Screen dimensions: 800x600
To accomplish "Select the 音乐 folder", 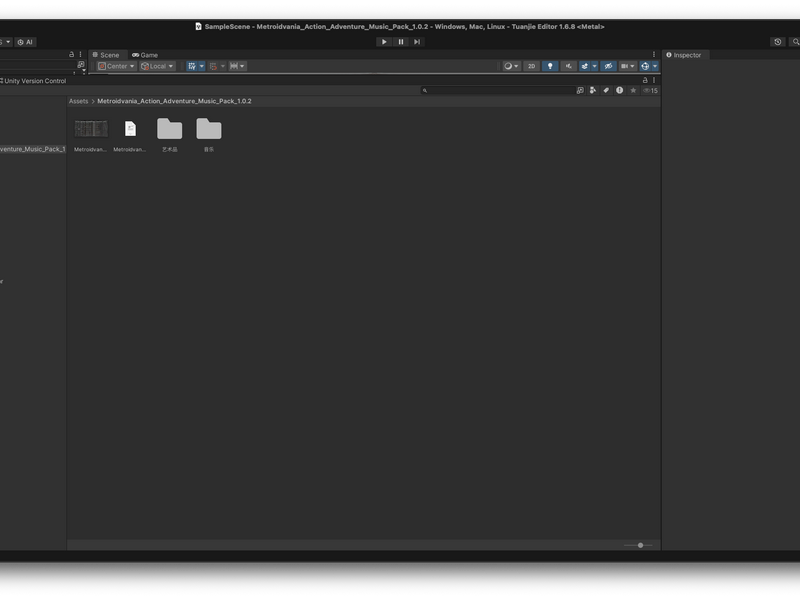I will point(209,135).
